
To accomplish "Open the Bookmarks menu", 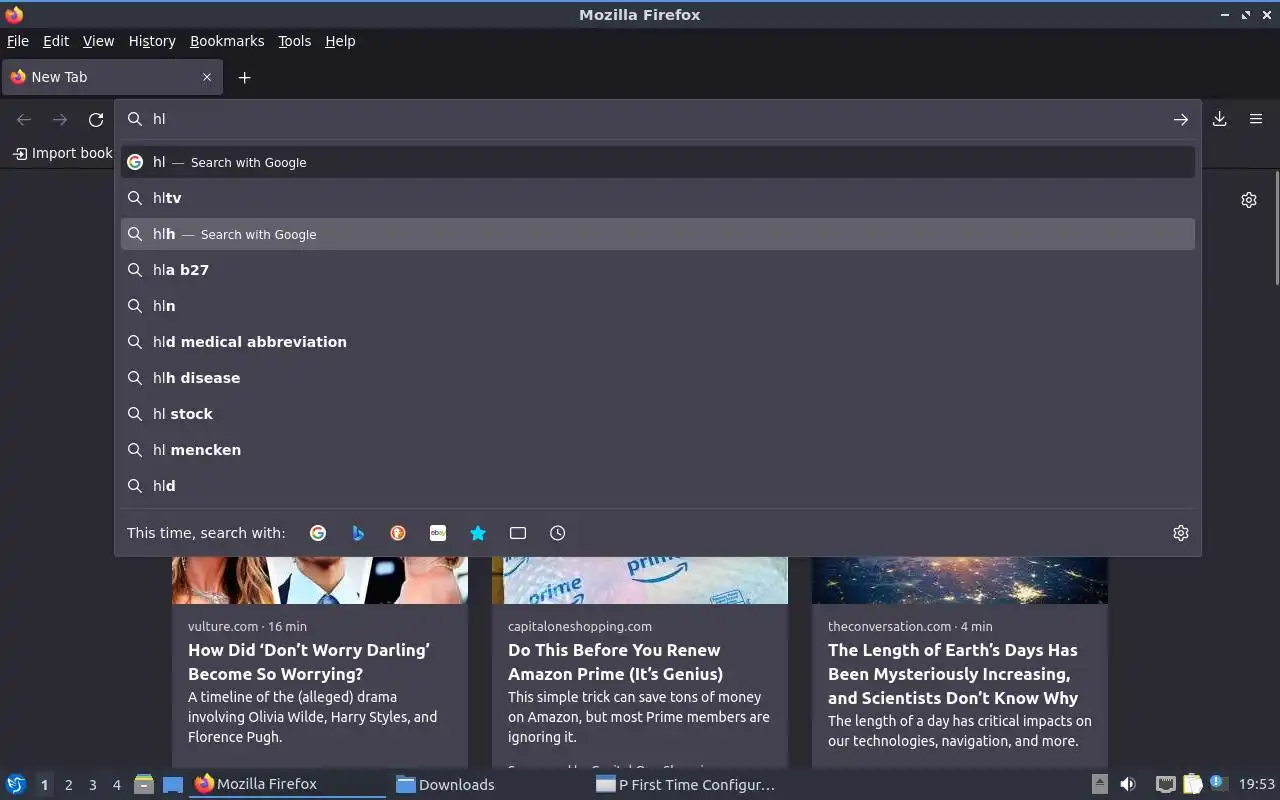I will (x=227, y=41).
